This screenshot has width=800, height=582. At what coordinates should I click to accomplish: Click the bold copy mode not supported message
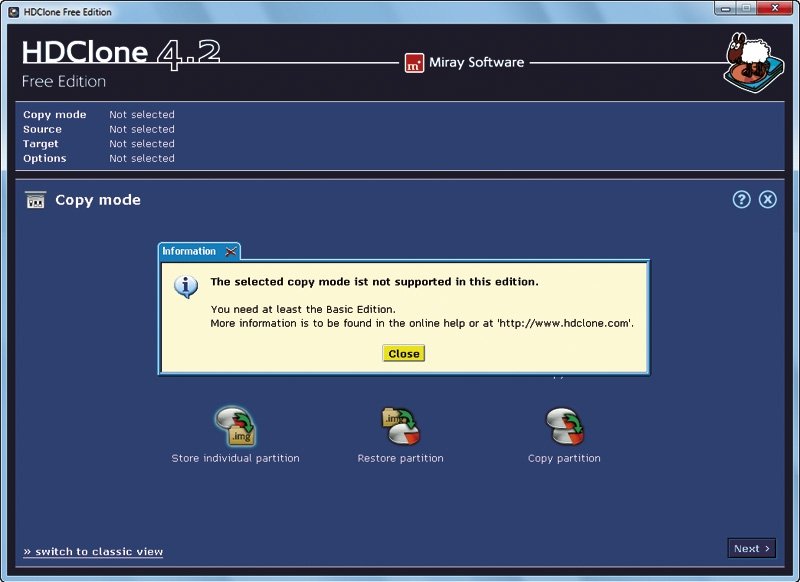click(374, 282)
